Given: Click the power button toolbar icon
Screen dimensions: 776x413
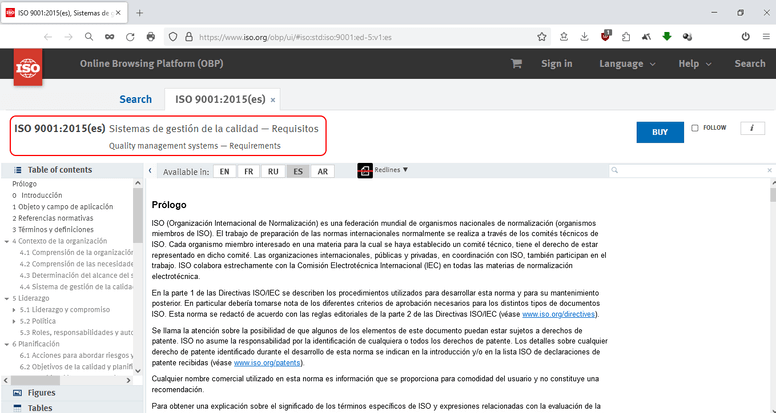Looking at the screenshot, I should pyautogui.click(x=745, y=37).
